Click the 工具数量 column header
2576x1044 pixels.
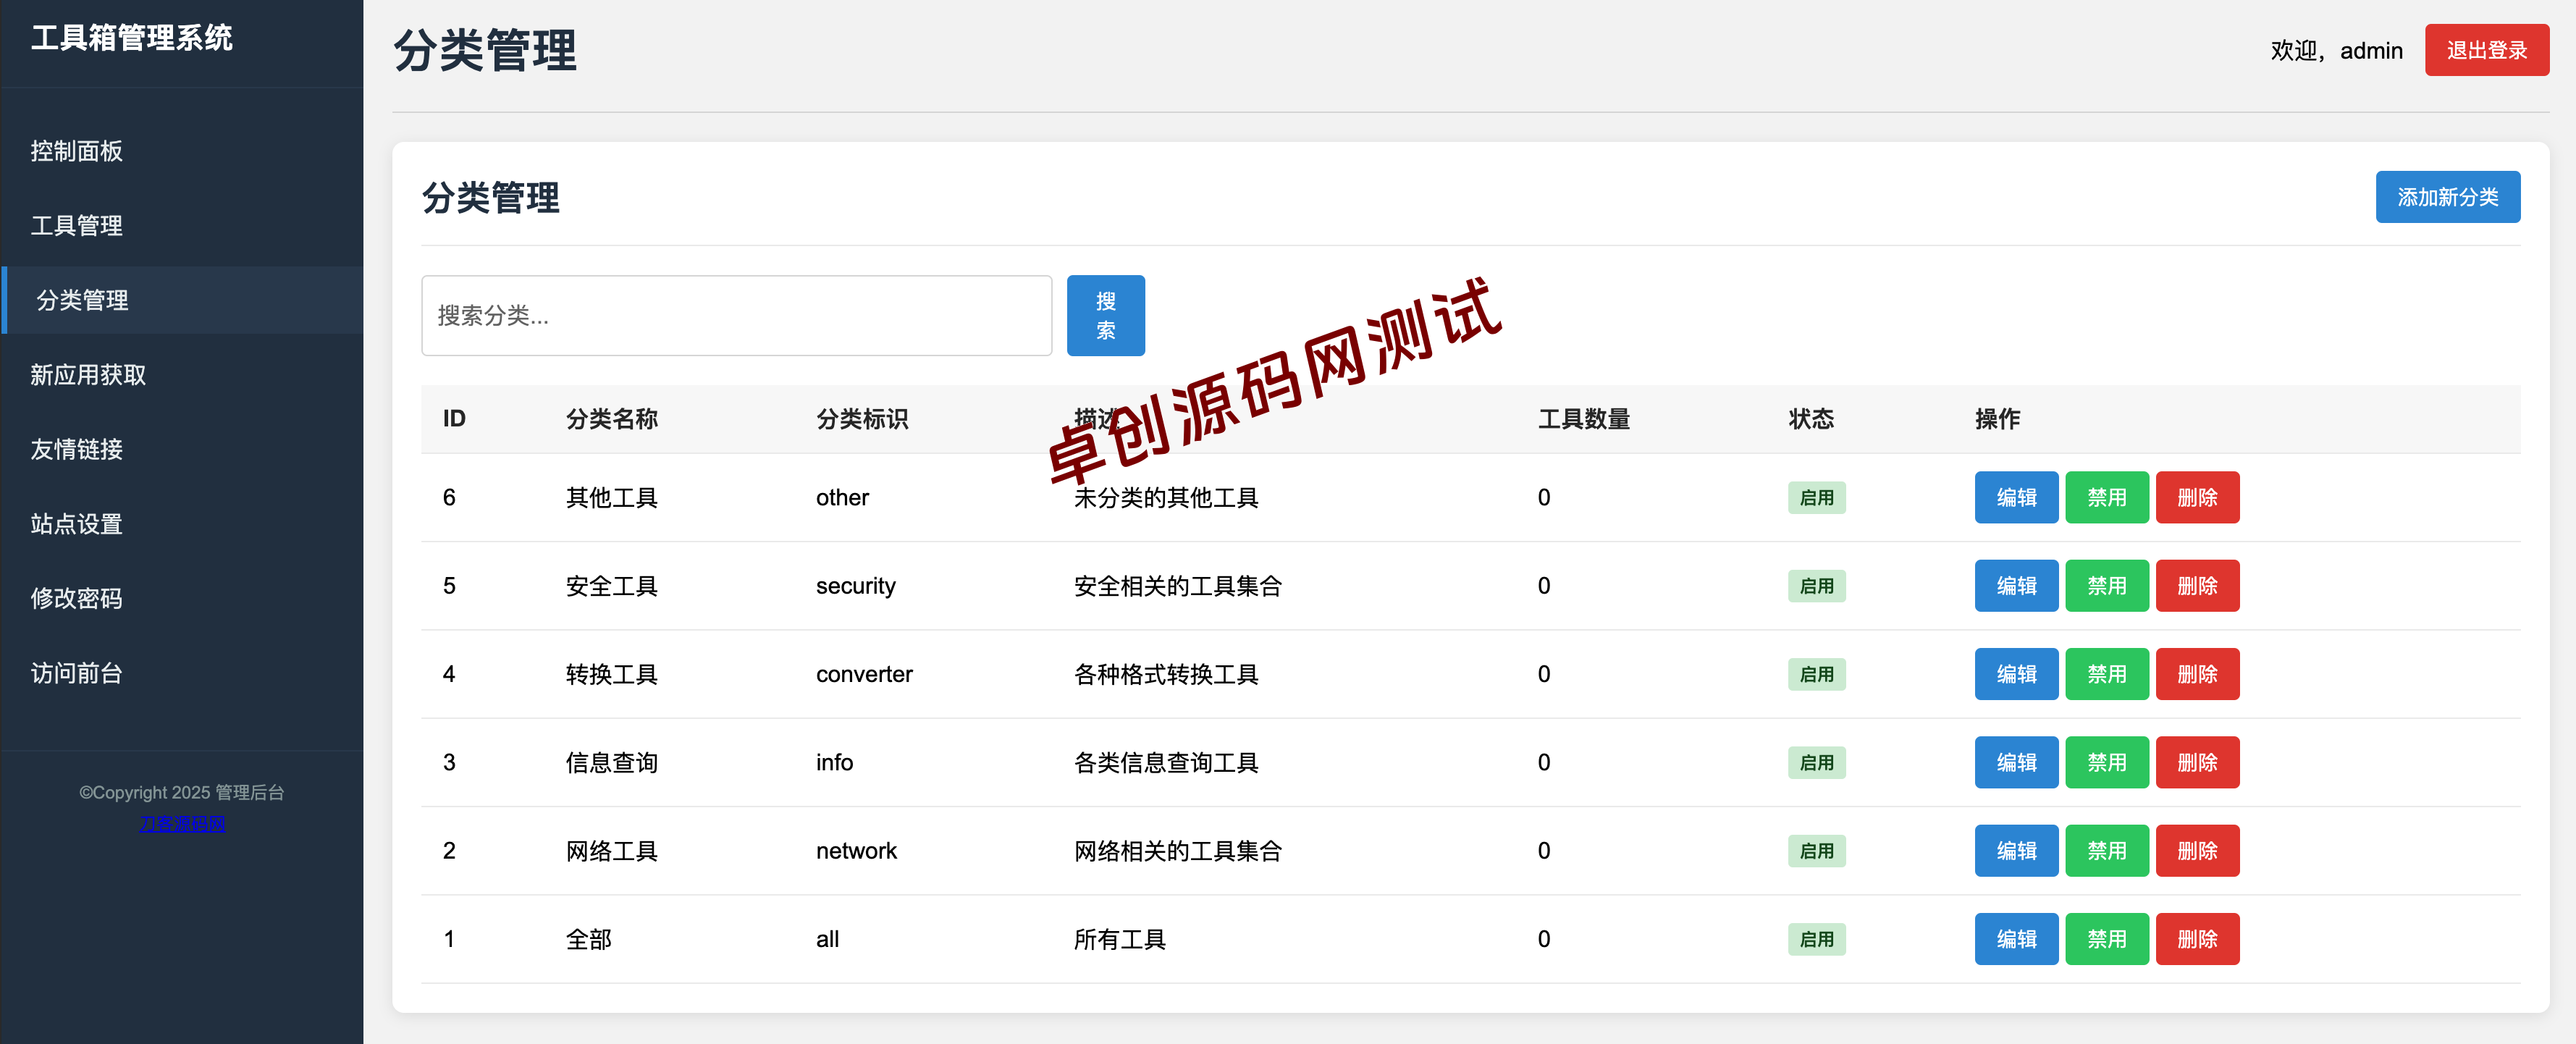tap(1584, 419)
